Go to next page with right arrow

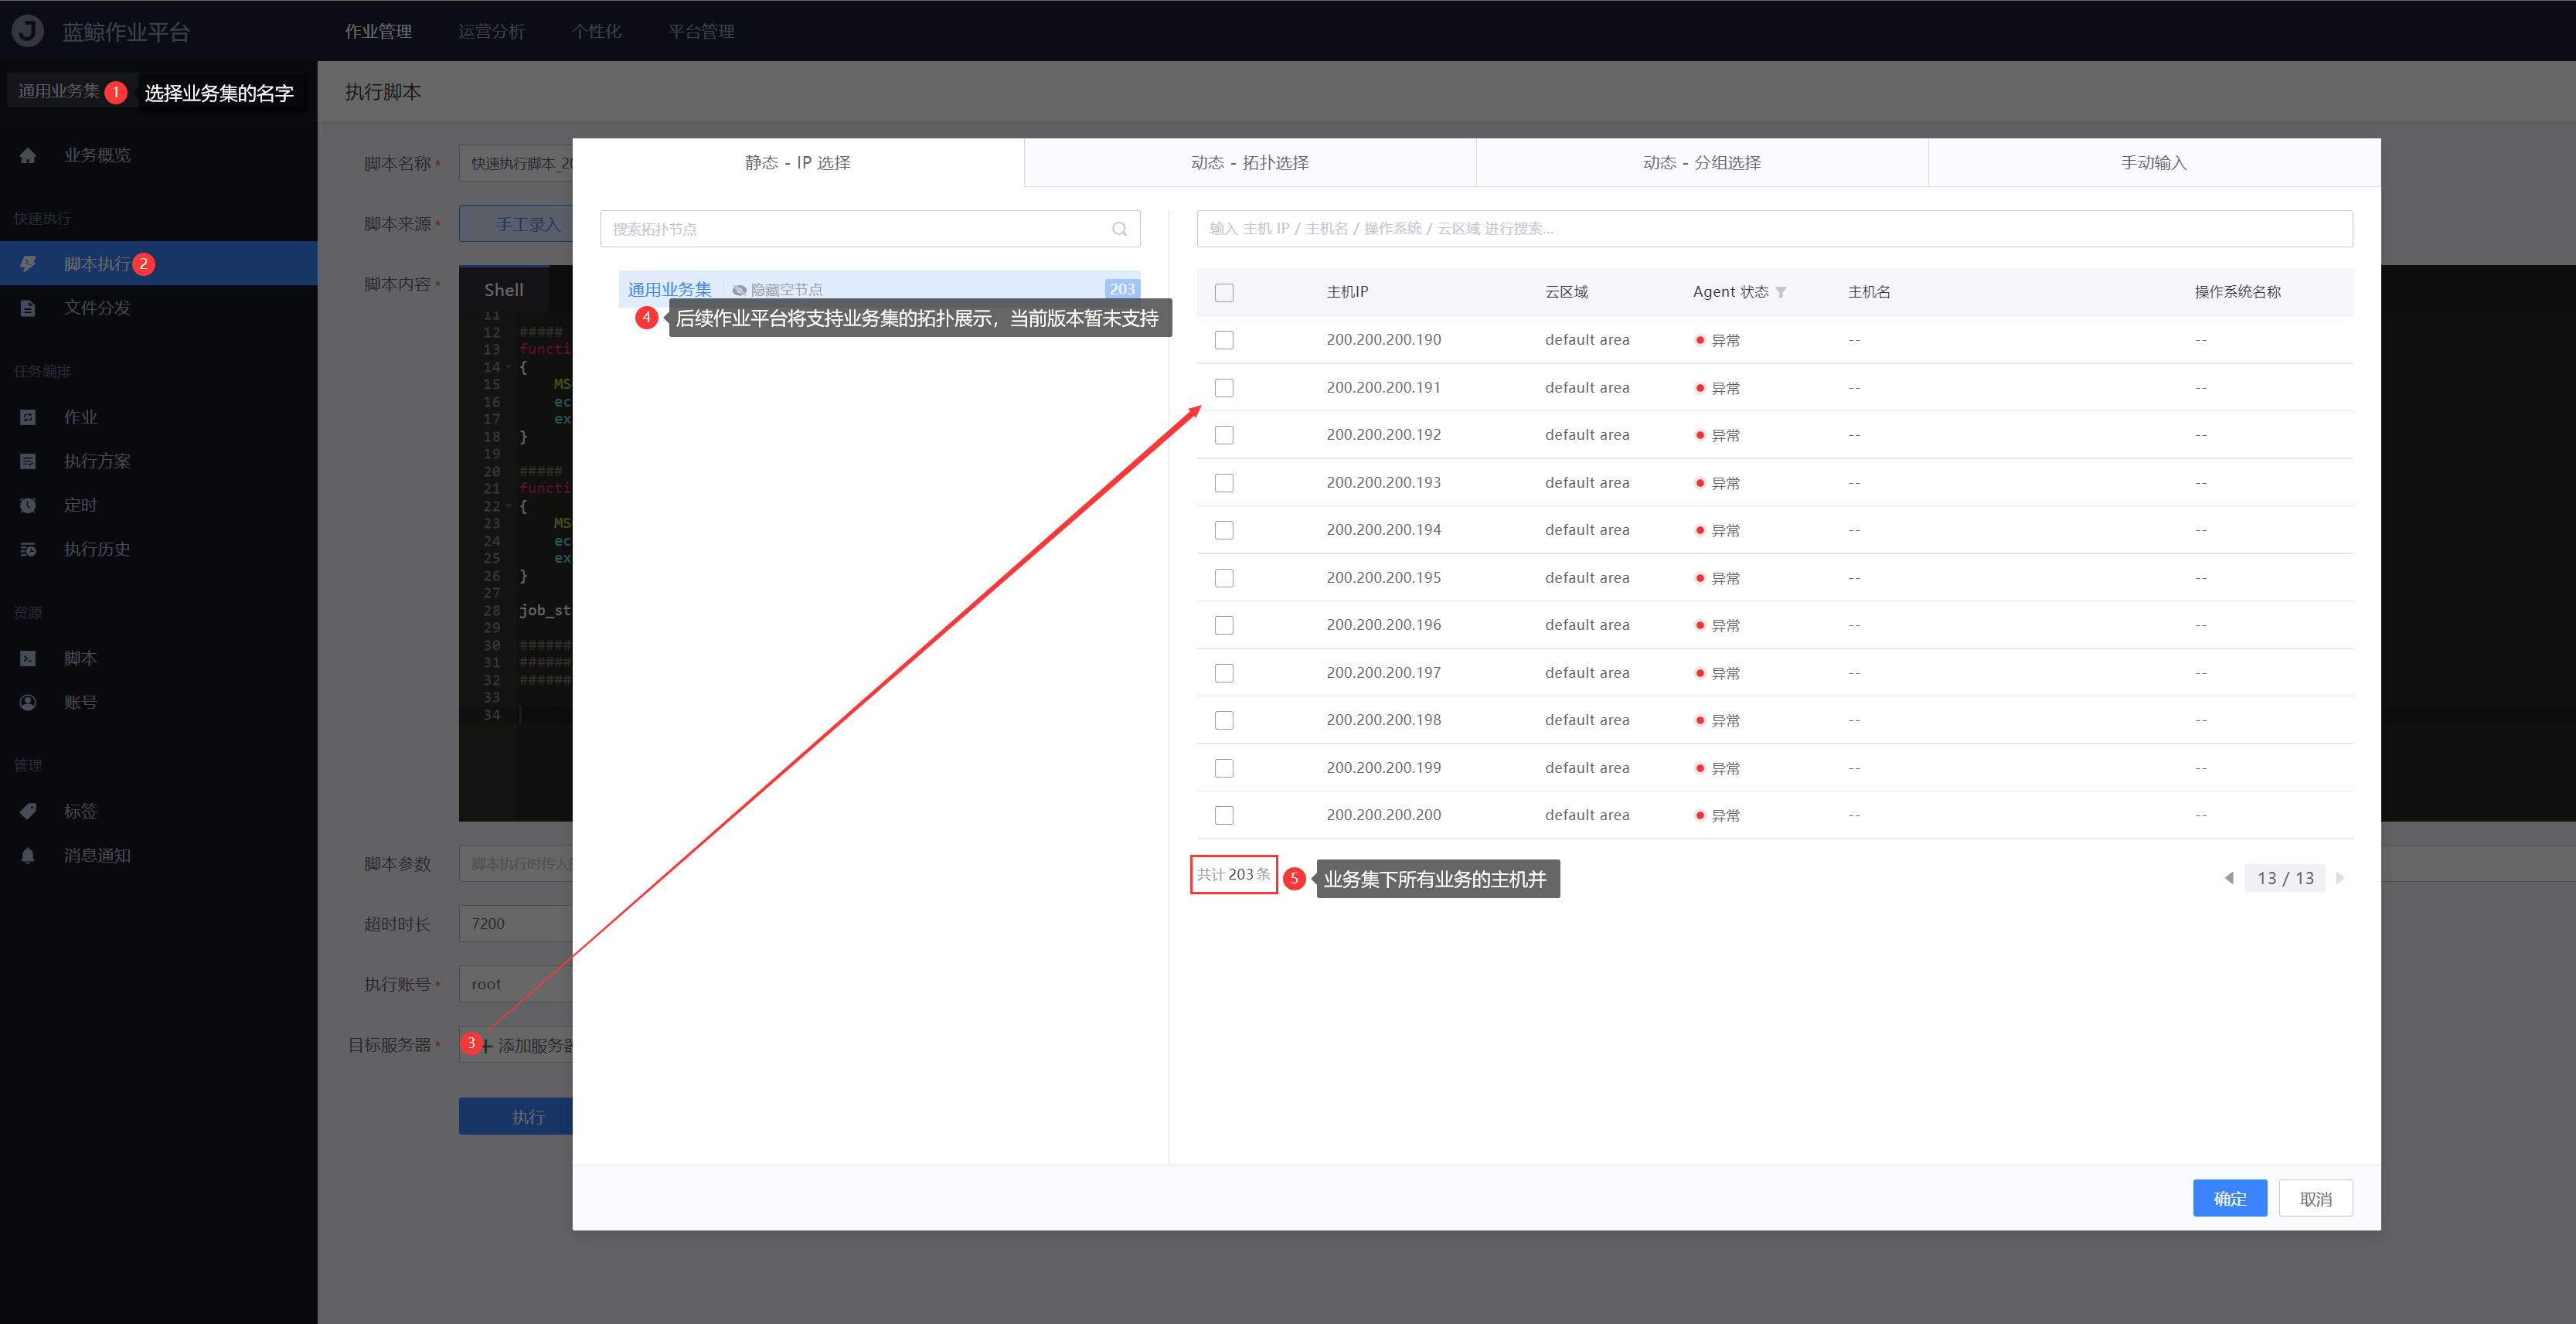pyautogui.click(x=2339, y=878)
